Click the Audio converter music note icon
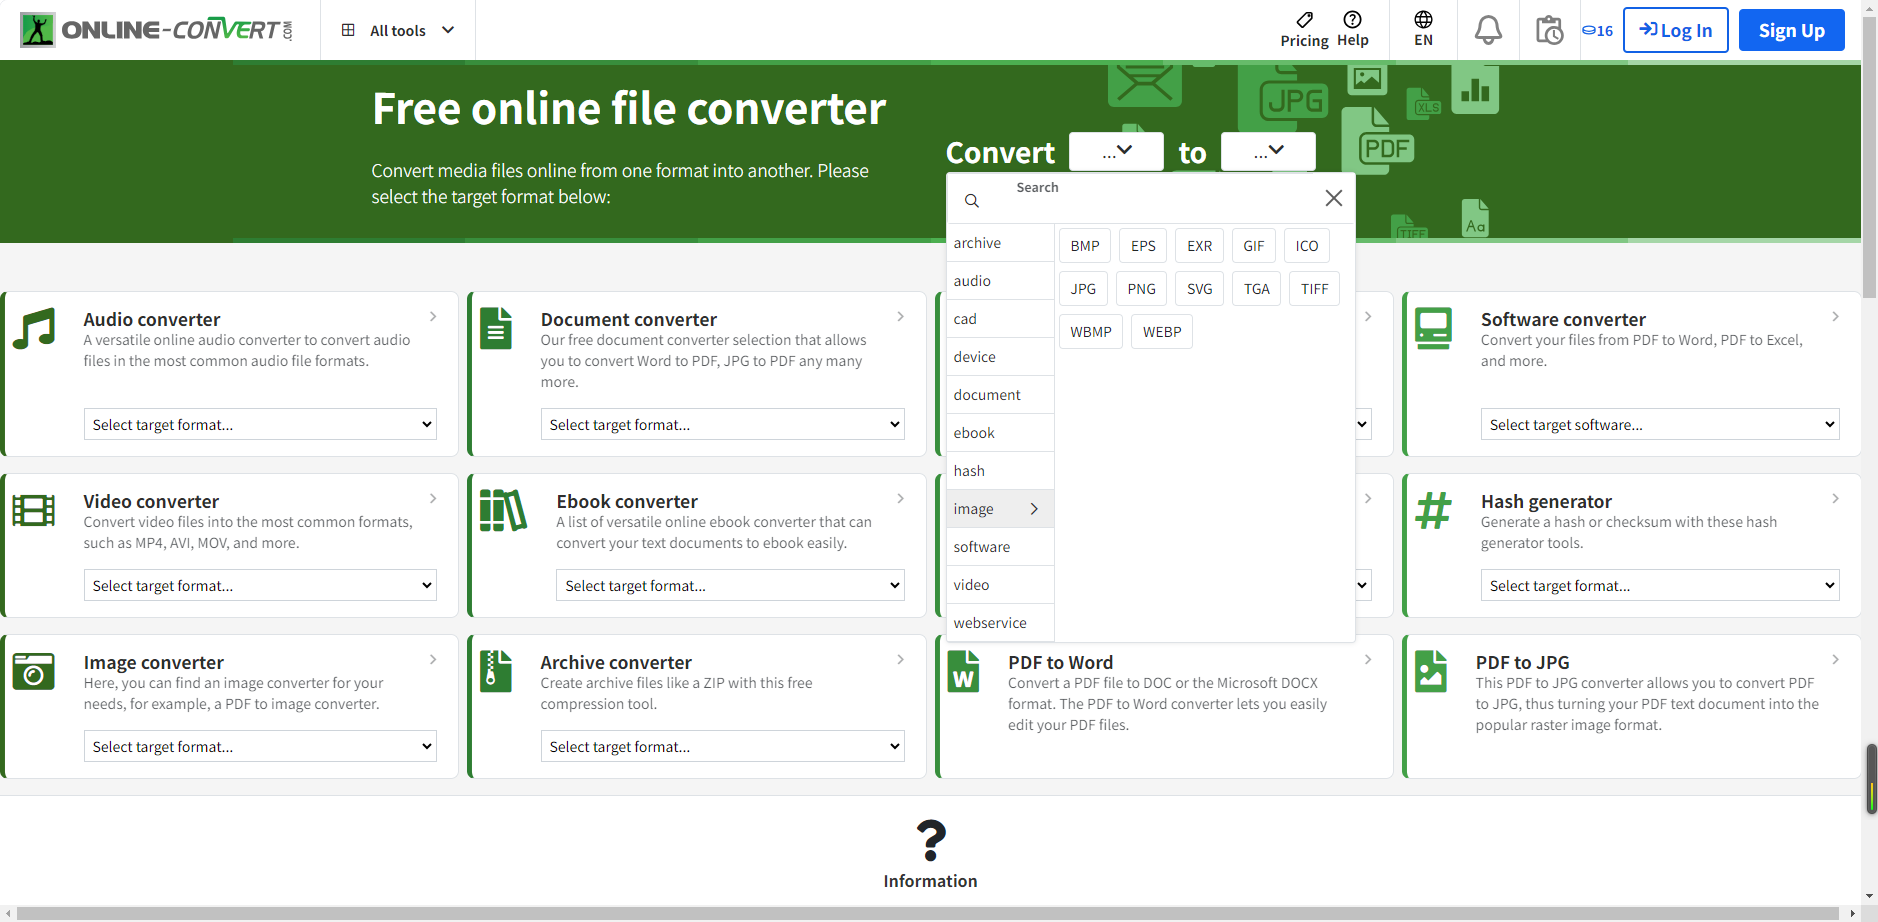The width and height of the screenshot is (1878, 922). coord(35,329)
